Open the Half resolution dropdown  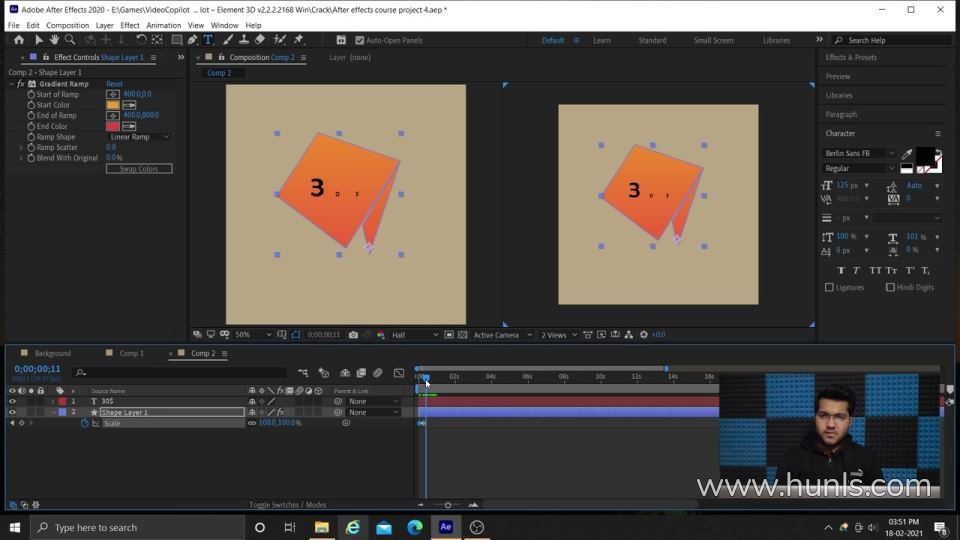pos(415,335)
